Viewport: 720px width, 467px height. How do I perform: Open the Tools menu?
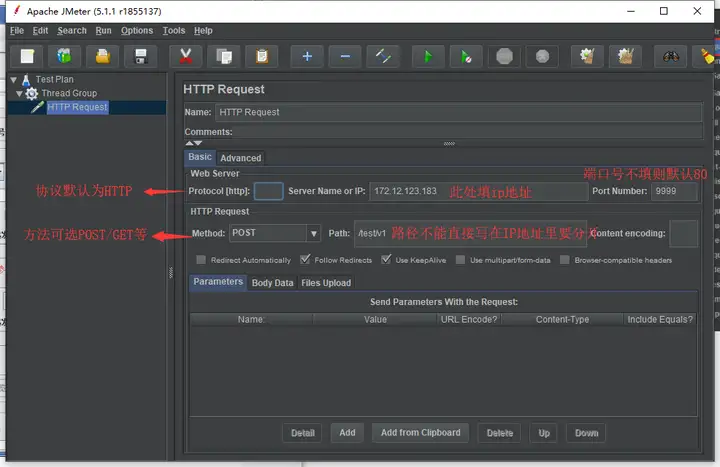(174, 31)
